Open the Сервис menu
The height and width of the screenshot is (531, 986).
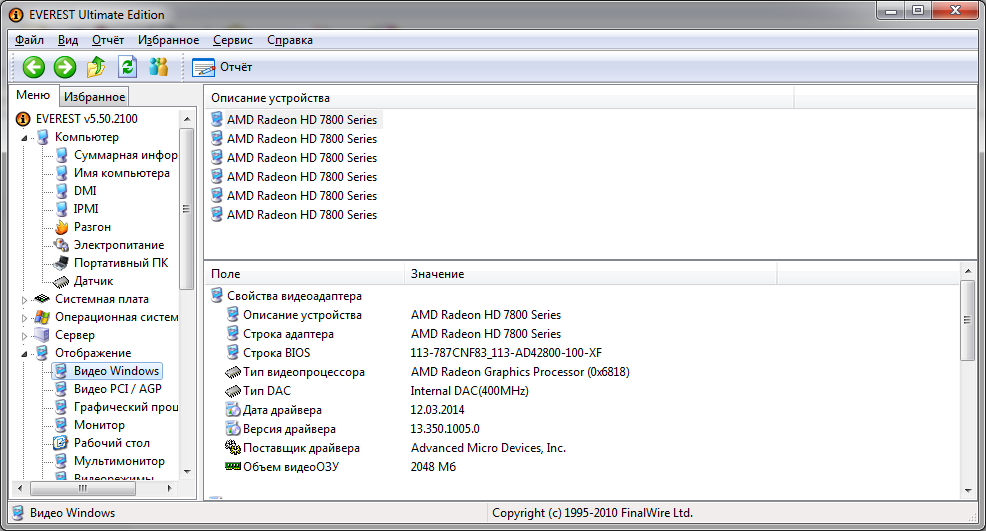(233, 40)
